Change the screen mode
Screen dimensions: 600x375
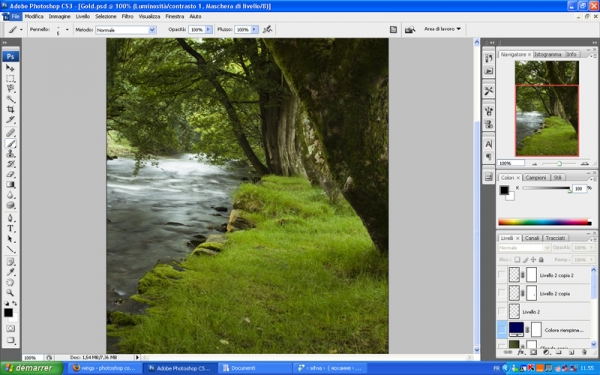pyautogui.click(x=10, y=340)
